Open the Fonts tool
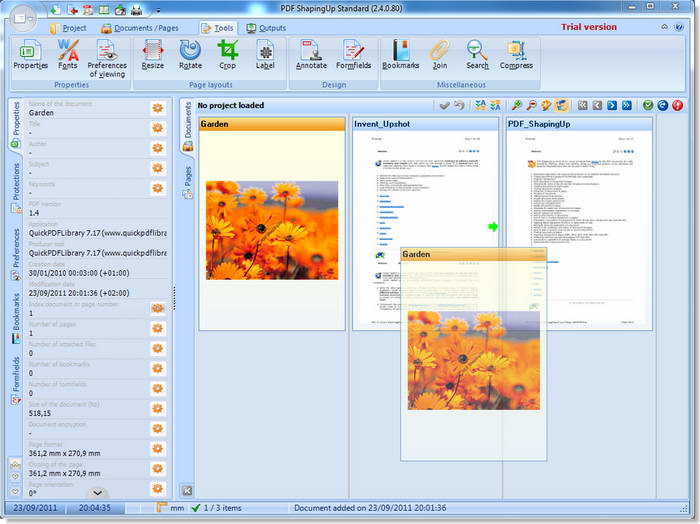This screenshot has height=524, width=700. tap(67, 55)
